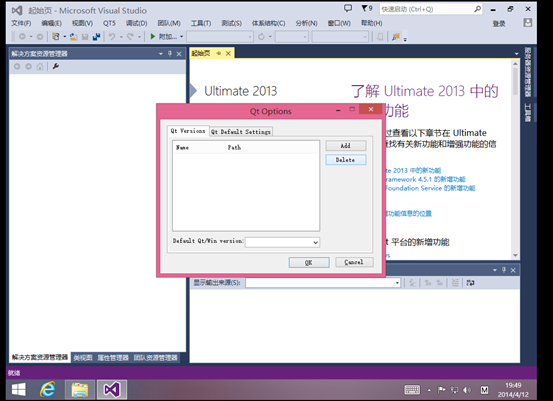Click the Solution Explorer forward arrow icon
The height and width of the screenshot is (401, 553).
pos(29,66)
